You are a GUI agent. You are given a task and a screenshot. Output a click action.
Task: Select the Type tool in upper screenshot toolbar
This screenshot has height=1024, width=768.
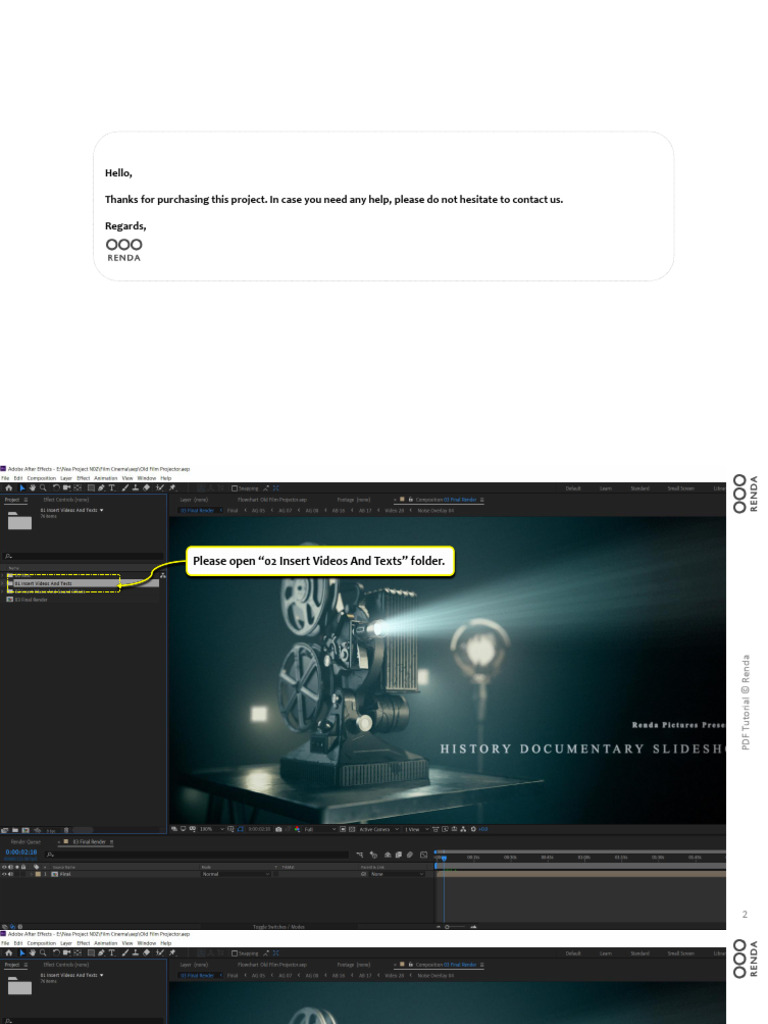(x=112, y=488)
